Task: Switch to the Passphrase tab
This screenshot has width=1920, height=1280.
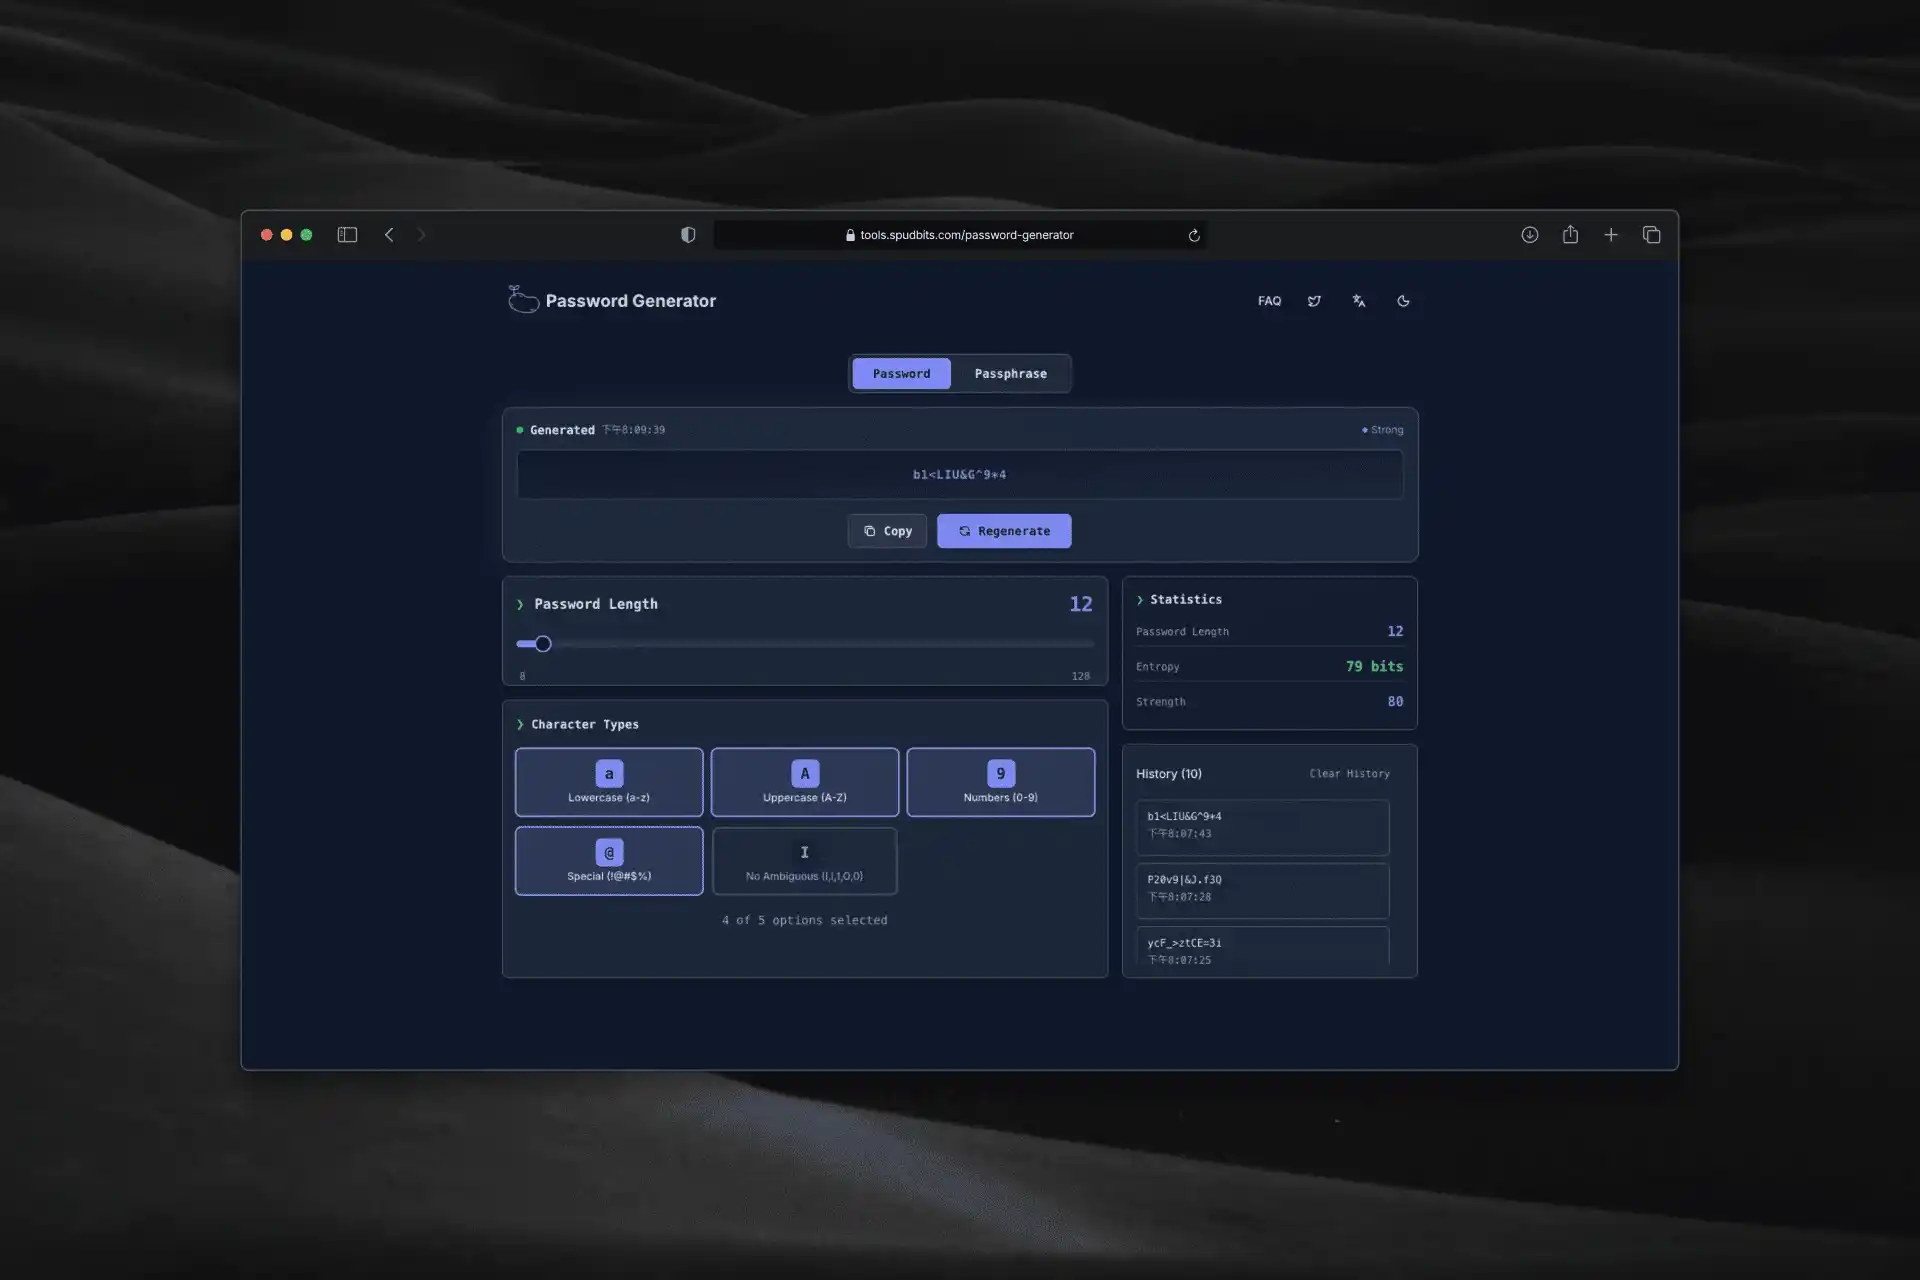Action: 1010,374
